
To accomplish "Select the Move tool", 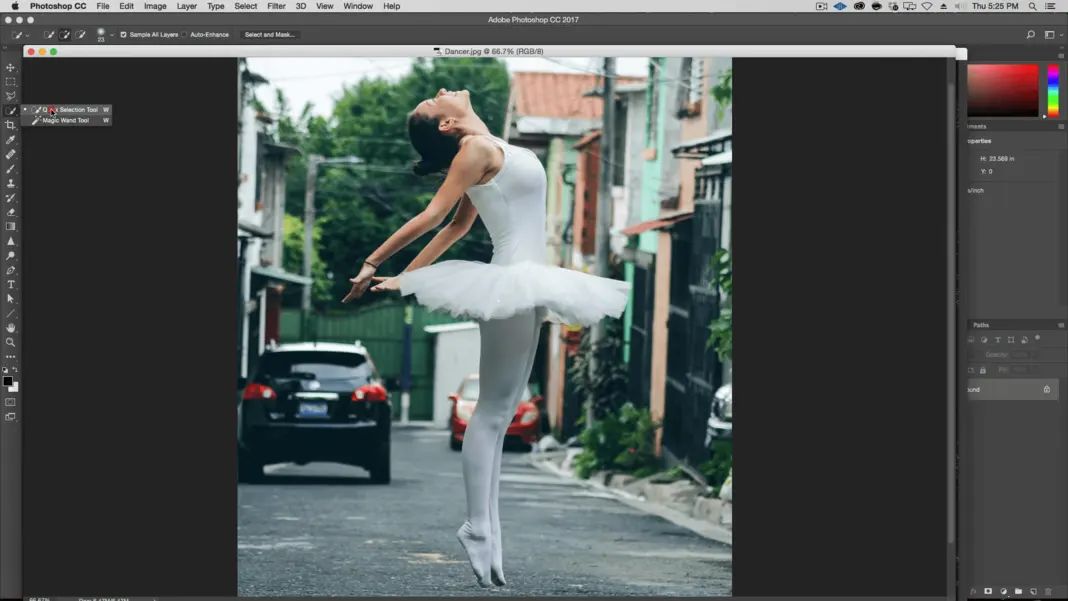I will [x=10, y=67].
